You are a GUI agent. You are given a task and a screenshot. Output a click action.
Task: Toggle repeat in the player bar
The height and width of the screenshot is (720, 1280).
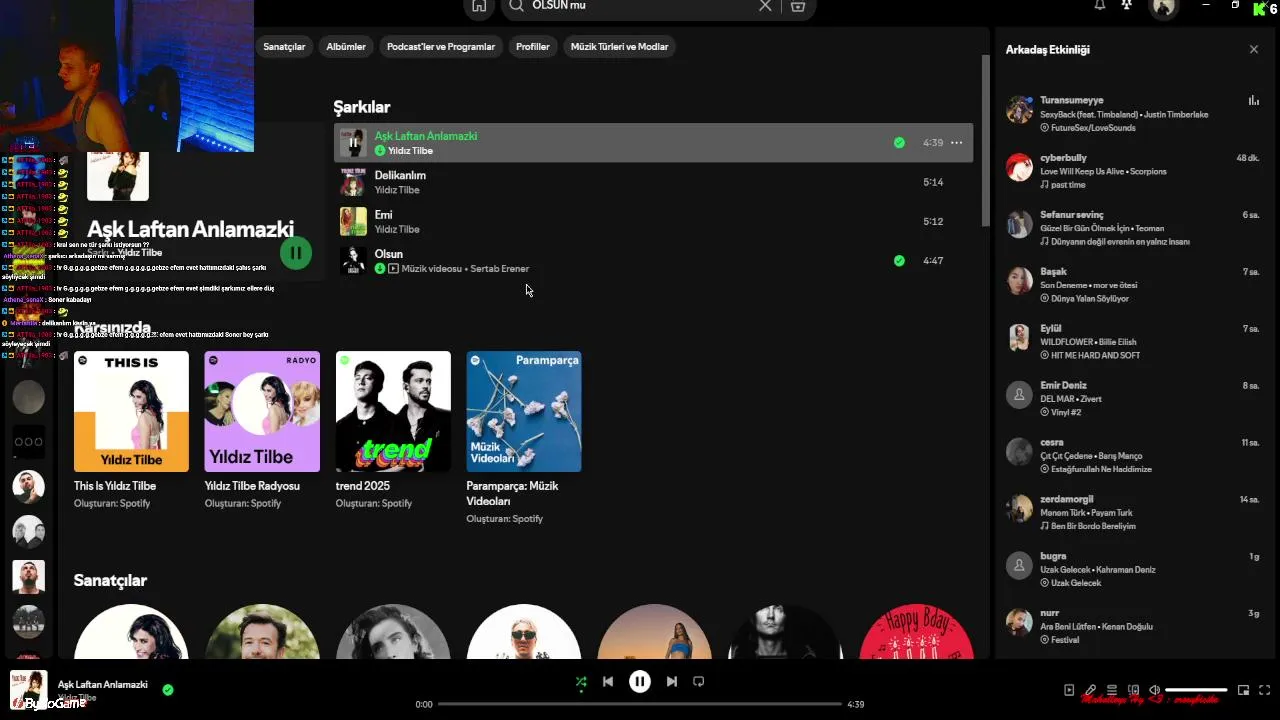tap(699, 682)
